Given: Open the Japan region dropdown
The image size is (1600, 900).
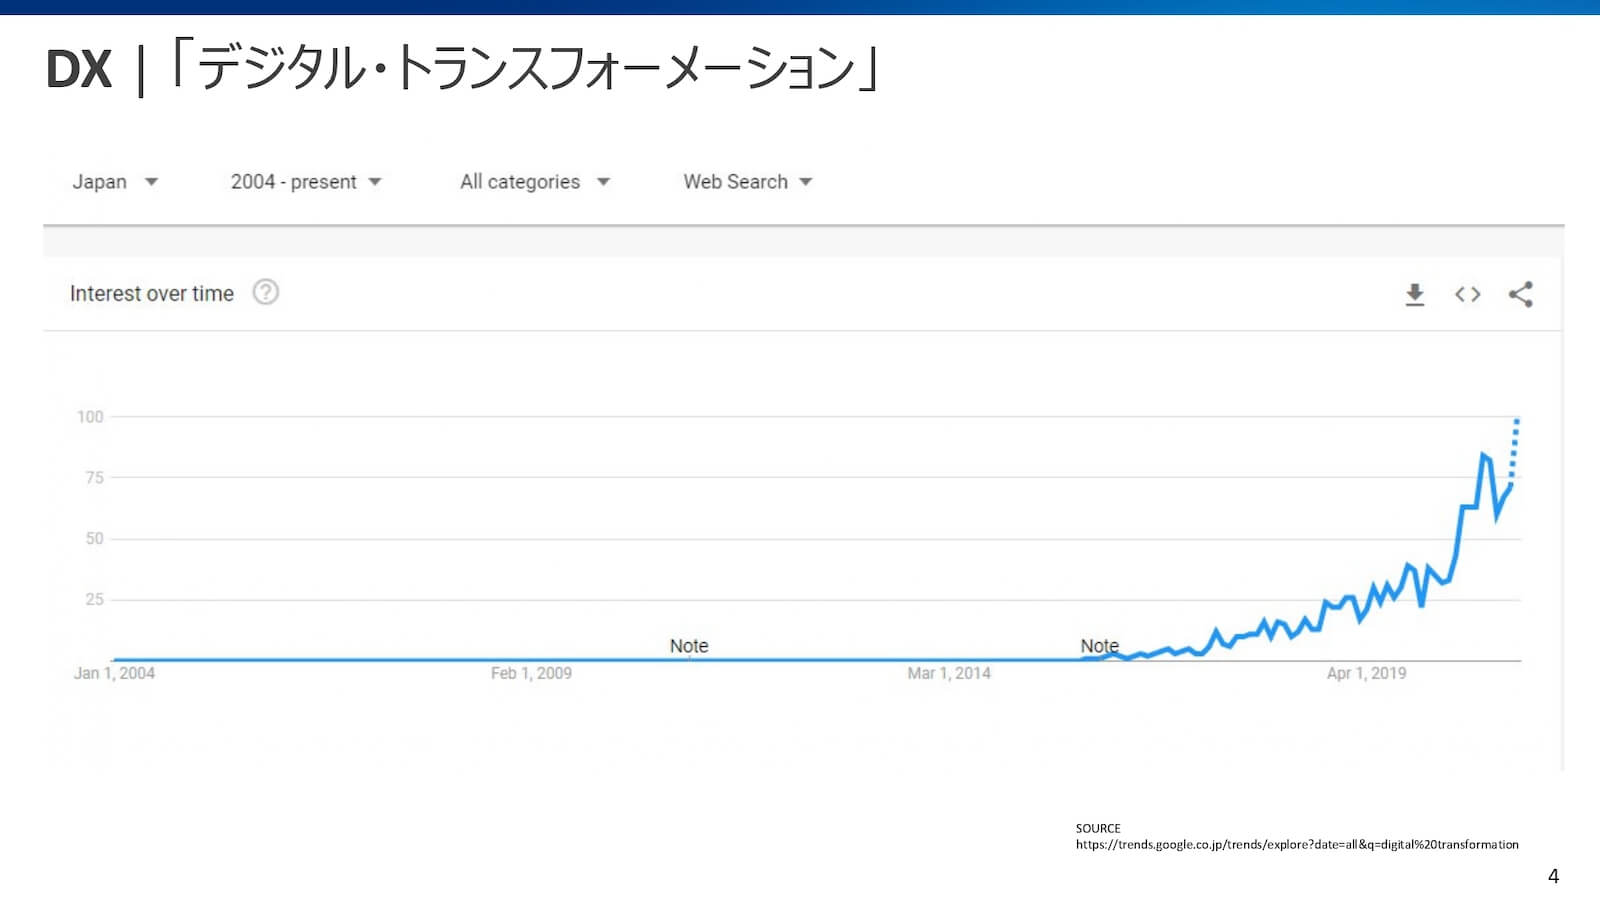Looking at the screenshot, I should tap(115, 181).
